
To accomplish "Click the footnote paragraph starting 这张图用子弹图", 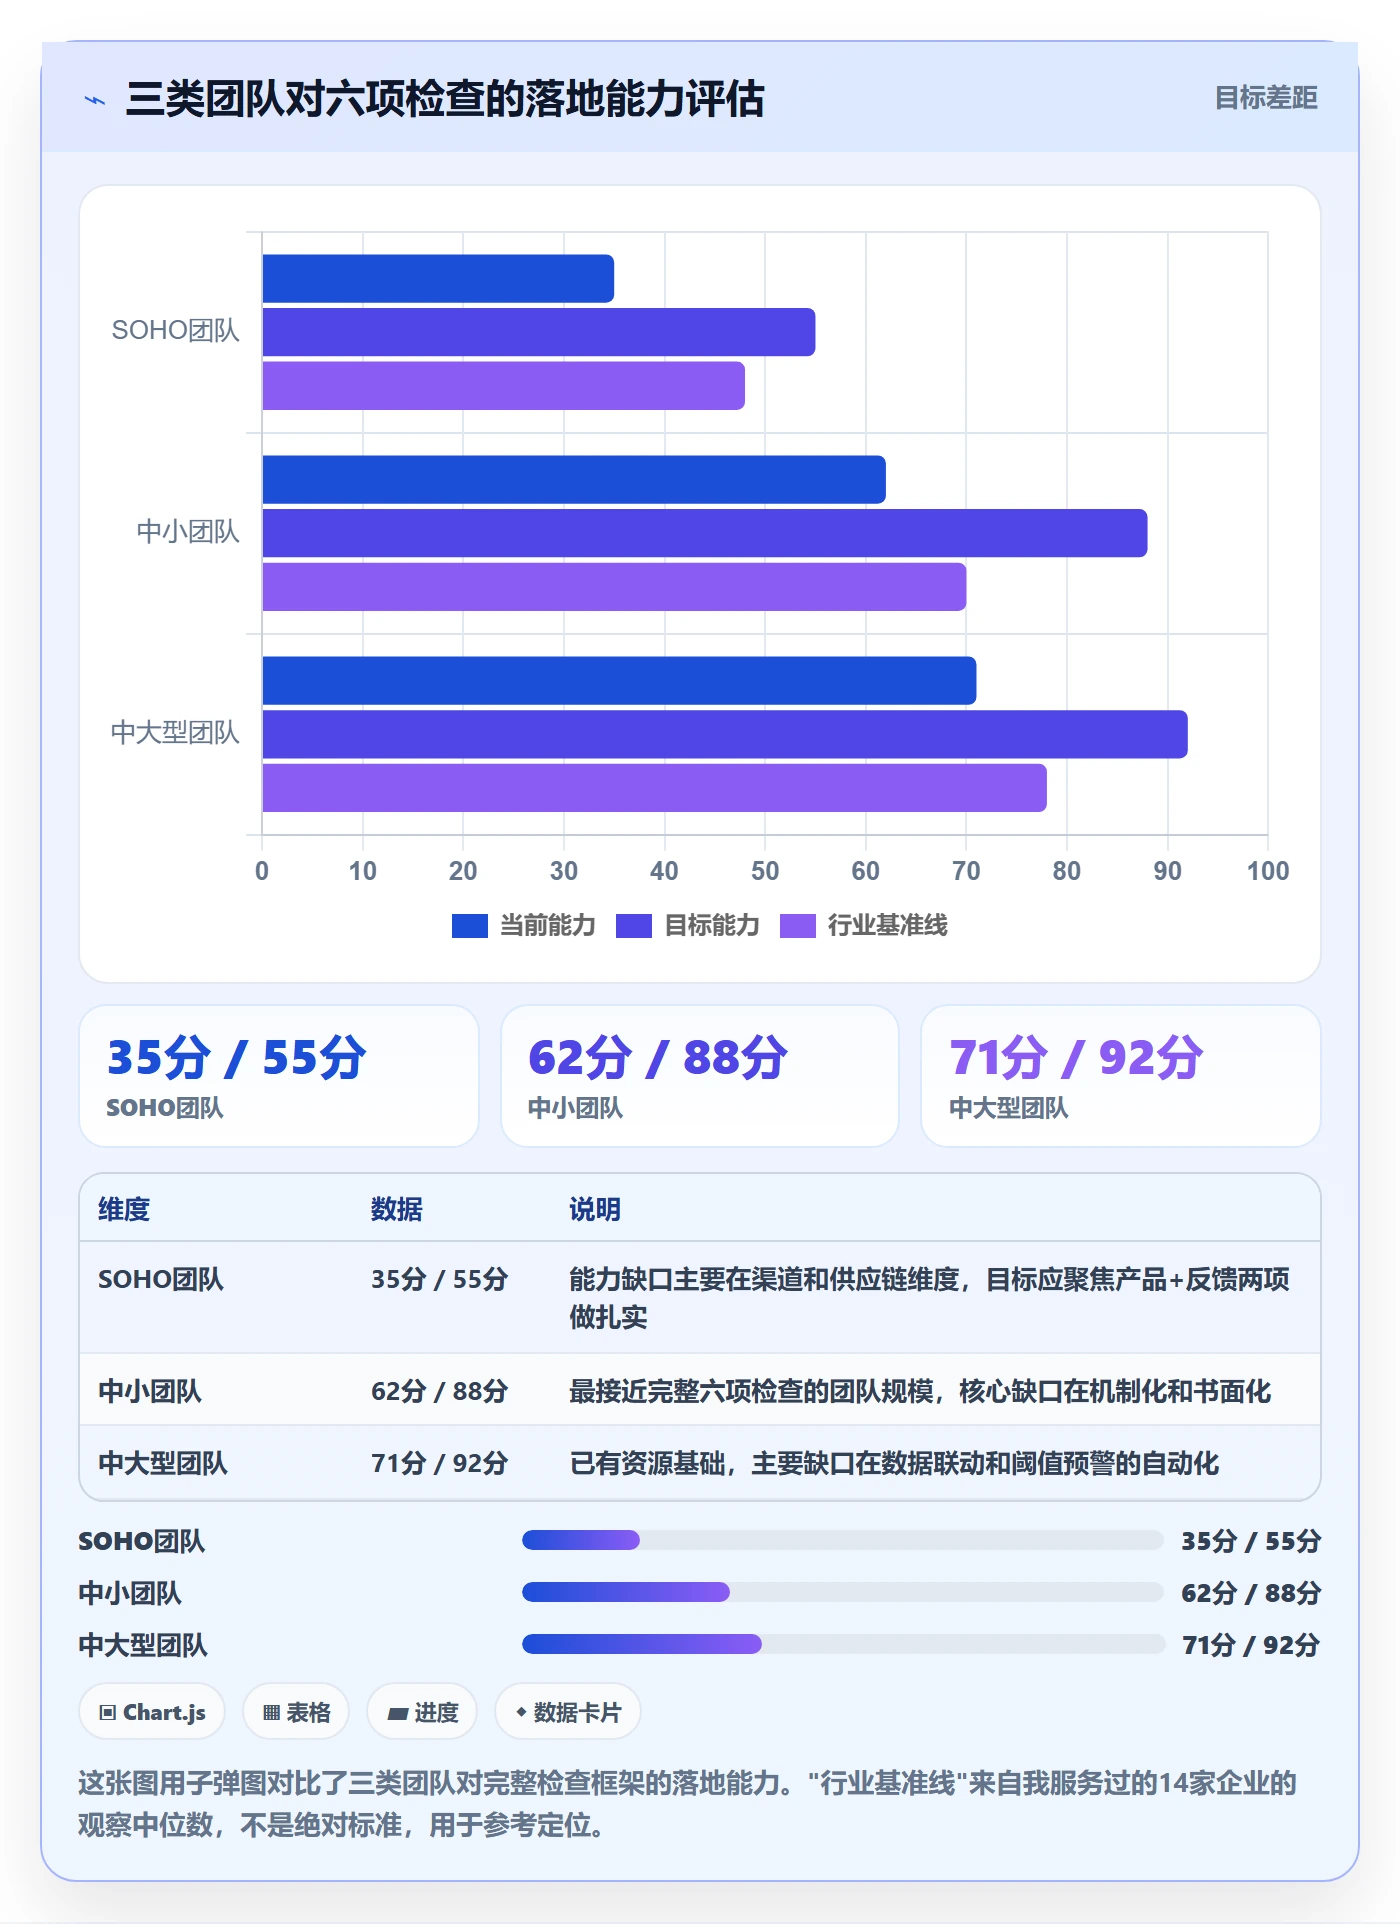I will 688,1804.
